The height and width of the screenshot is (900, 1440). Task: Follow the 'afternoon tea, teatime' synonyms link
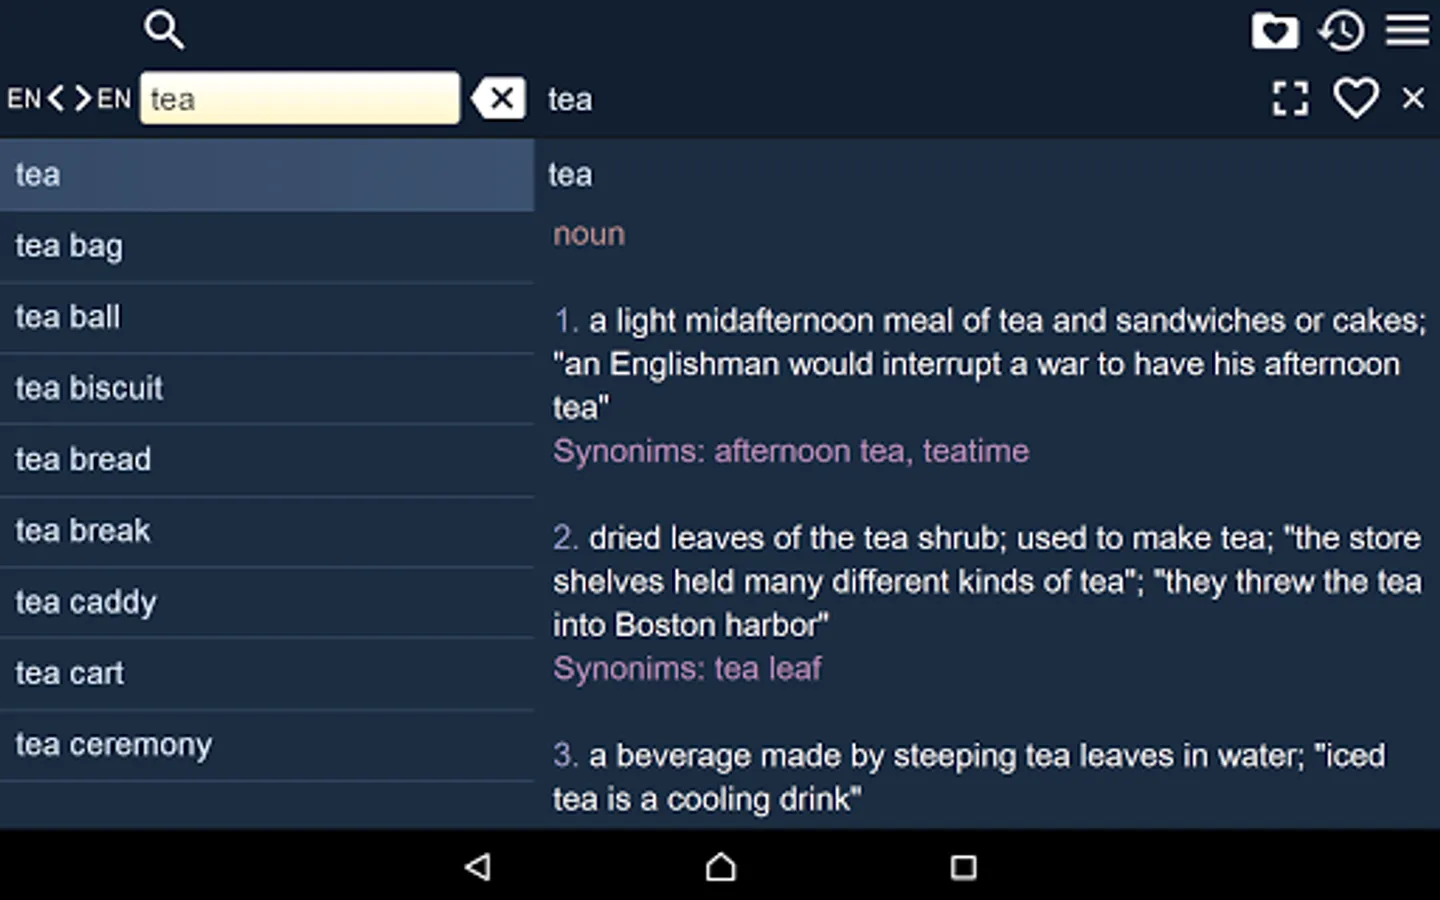coord(871,451)
